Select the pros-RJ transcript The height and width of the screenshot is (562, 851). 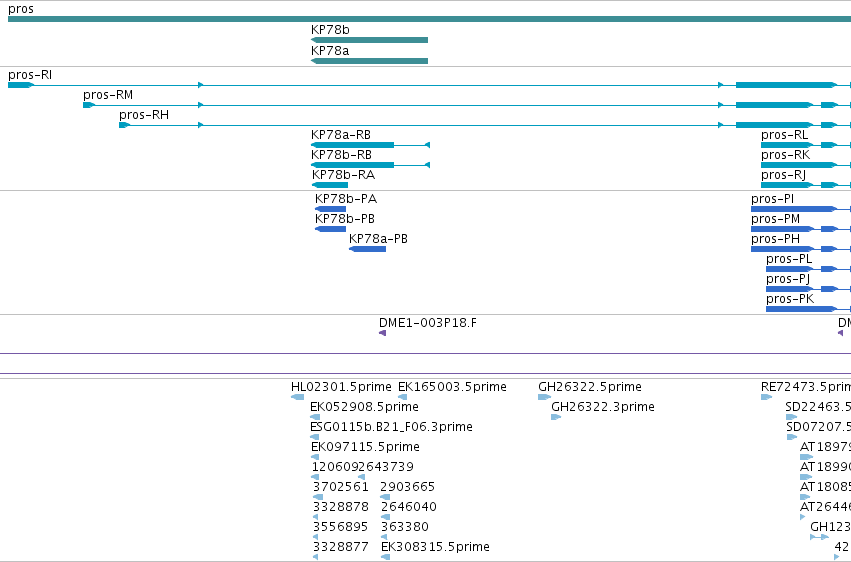[x=806, y=185]
